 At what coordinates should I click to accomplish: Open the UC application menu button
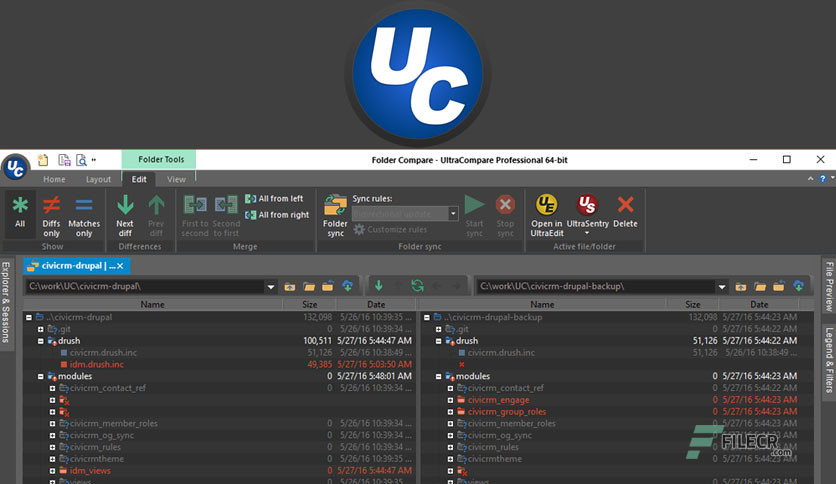click(15, 167)
